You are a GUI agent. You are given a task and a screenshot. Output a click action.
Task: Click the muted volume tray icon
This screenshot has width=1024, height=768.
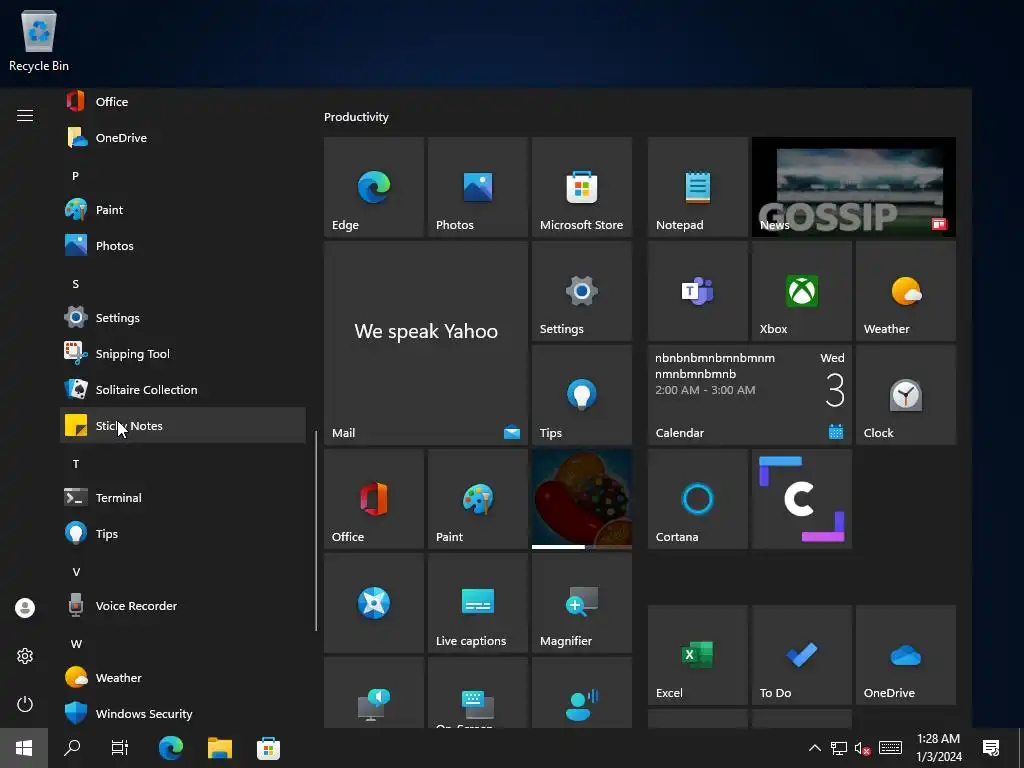pos(862,748)
